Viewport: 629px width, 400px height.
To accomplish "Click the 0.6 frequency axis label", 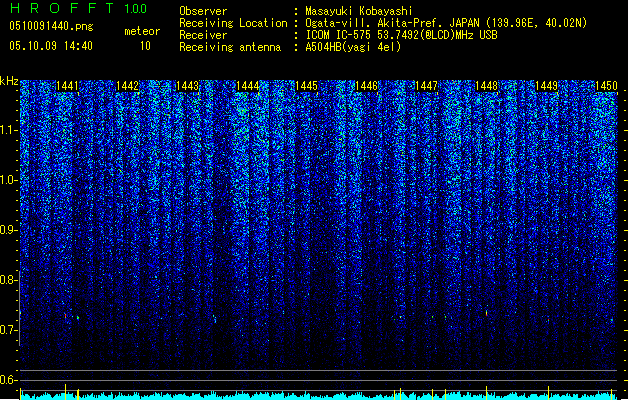I will point(7,380).
